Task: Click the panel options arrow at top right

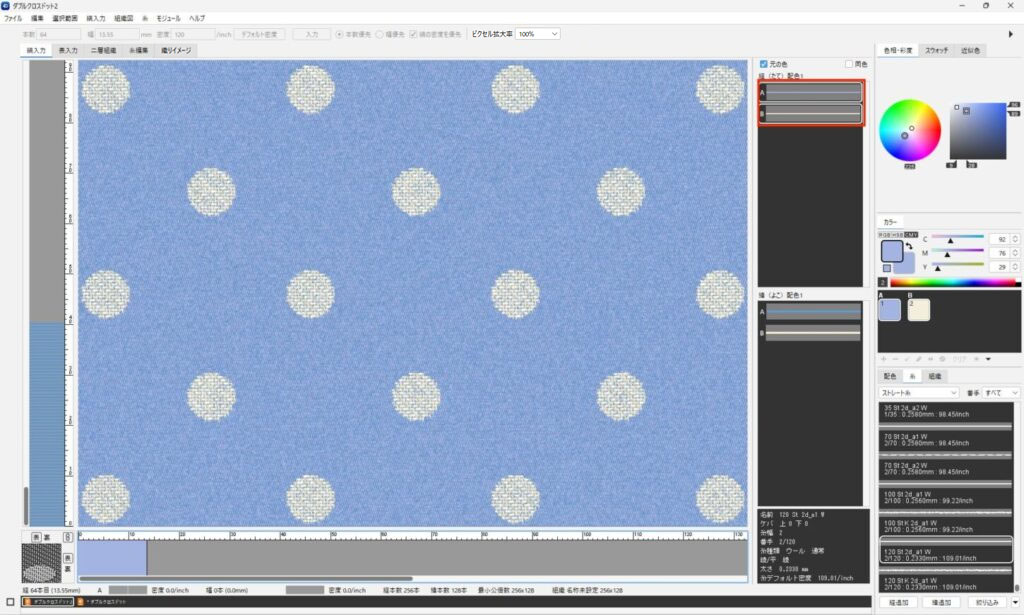Action: pyautogui.click(x=1012, y=34)
